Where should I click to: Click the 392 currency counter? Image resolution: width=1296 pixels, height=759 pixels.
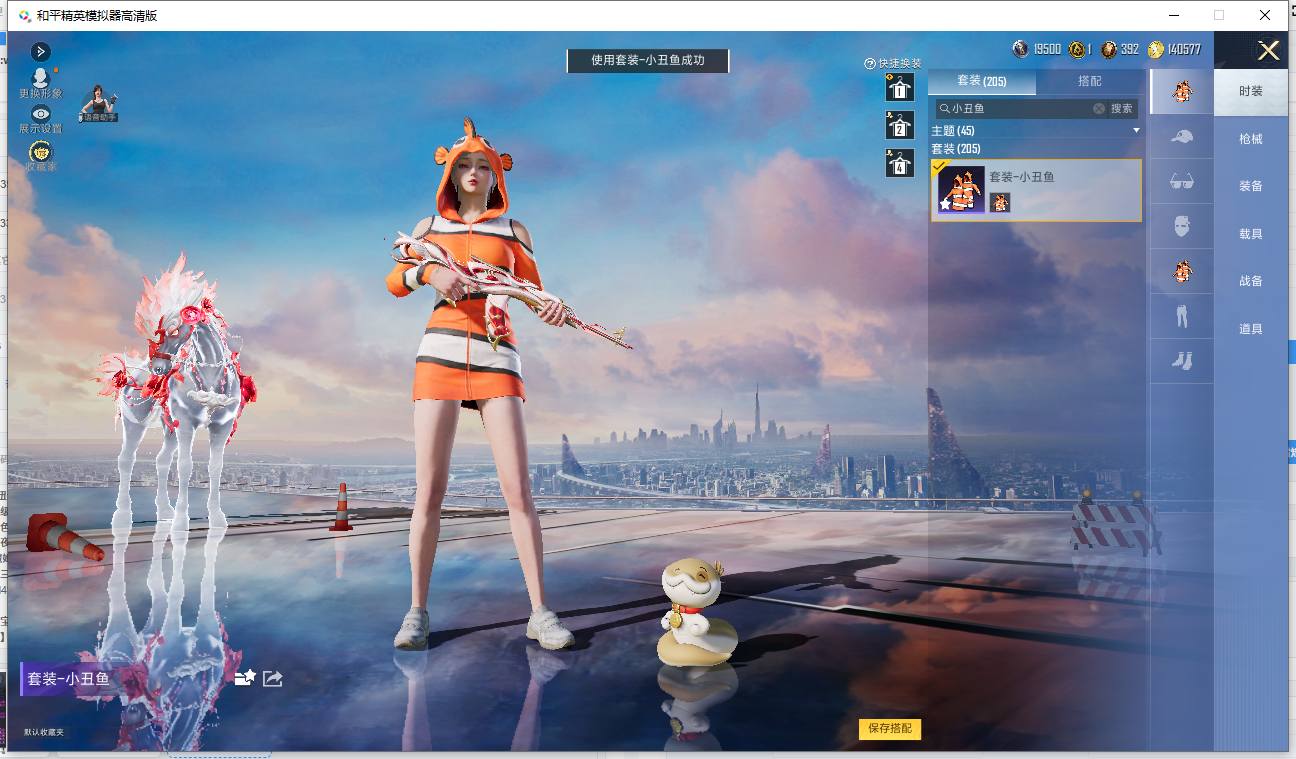tap(1120, 49)
